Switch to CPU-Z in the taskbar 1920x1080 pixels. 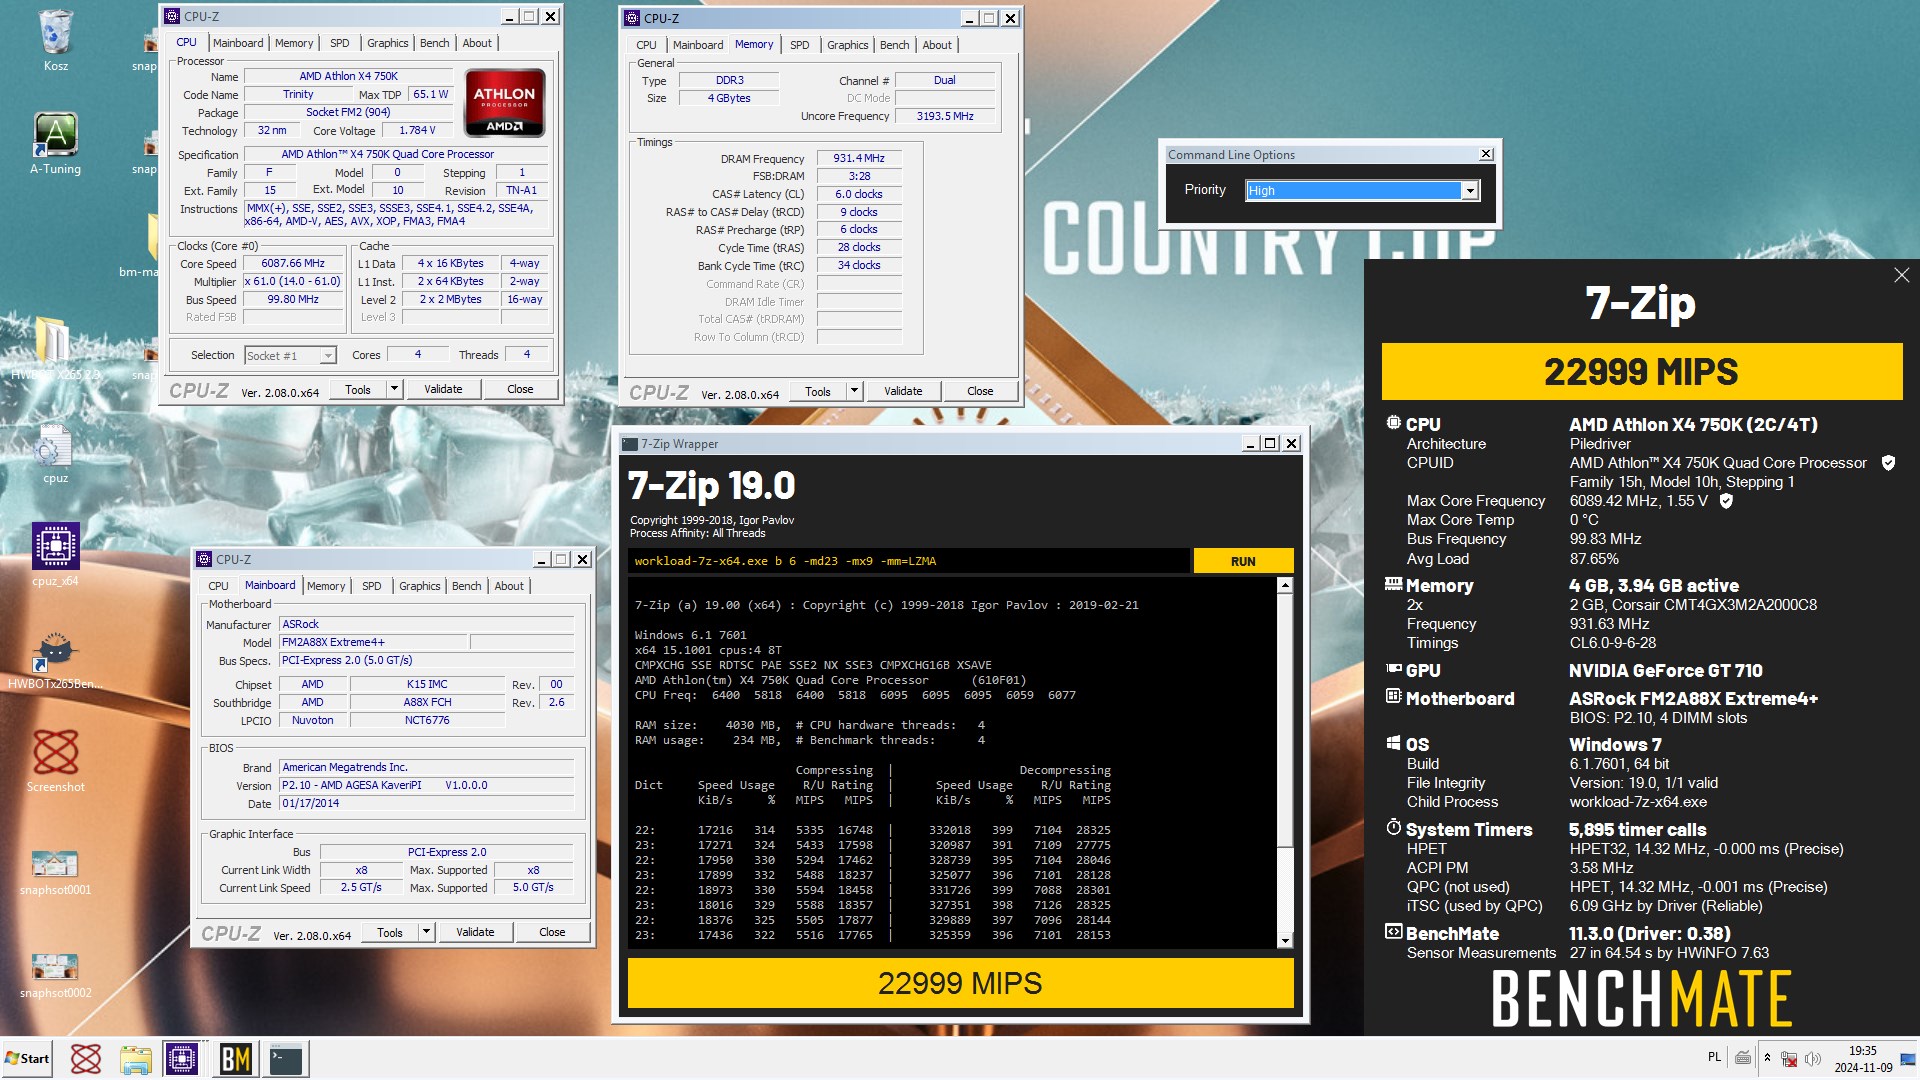[x=182, y=1059]
